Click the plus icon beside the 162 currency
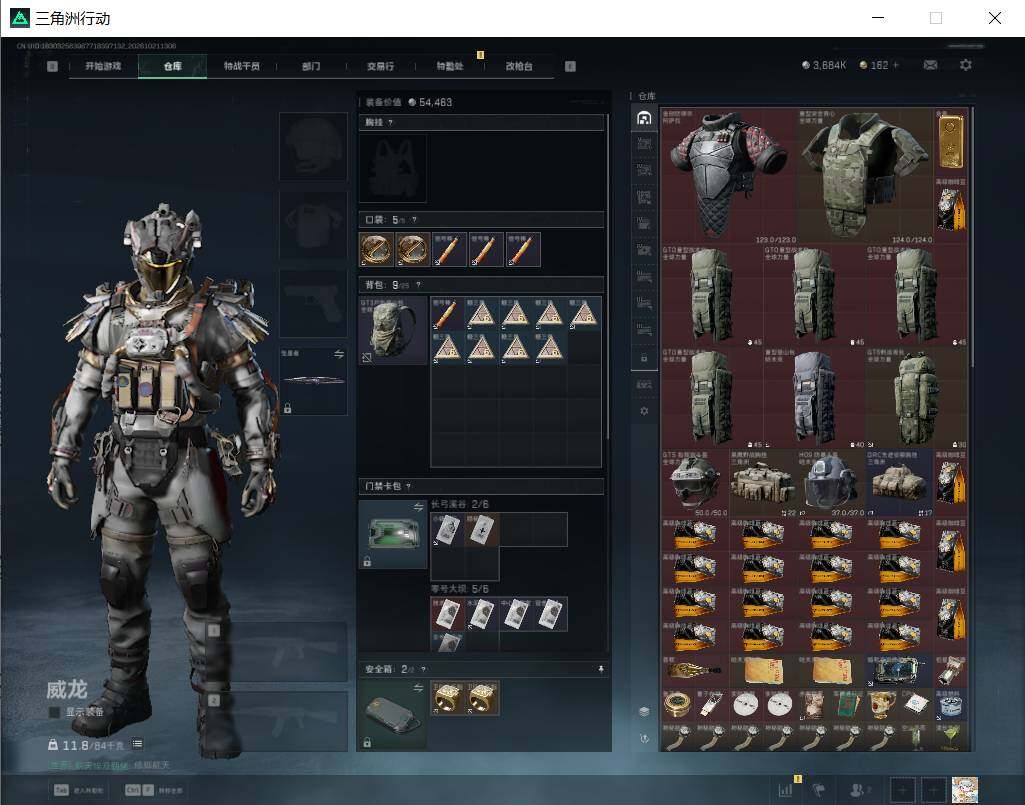This screenshot has width=1025, height=805. pyautogui.click(x=896, y=65)
